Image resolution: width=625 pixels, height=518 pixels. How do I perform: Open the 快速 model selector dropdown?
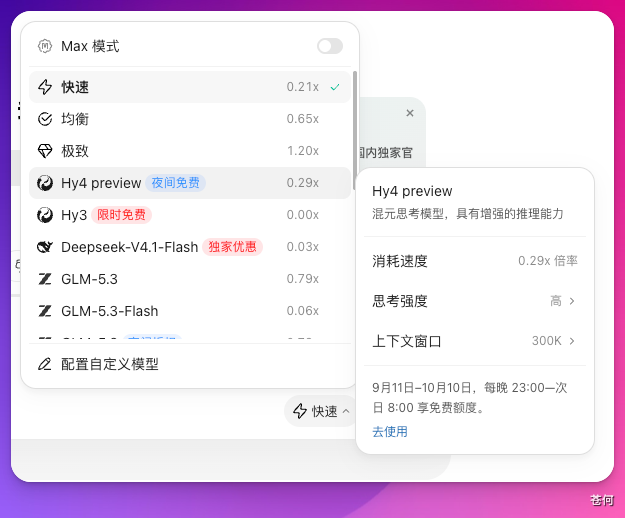pyautogui.click(x=320, y=411)
